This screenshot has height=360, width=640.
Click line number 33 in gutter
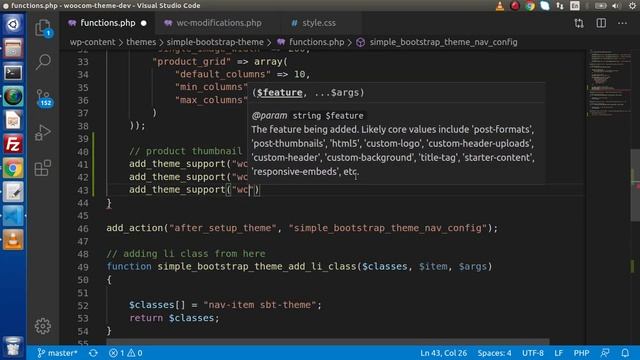pos(83,62)
